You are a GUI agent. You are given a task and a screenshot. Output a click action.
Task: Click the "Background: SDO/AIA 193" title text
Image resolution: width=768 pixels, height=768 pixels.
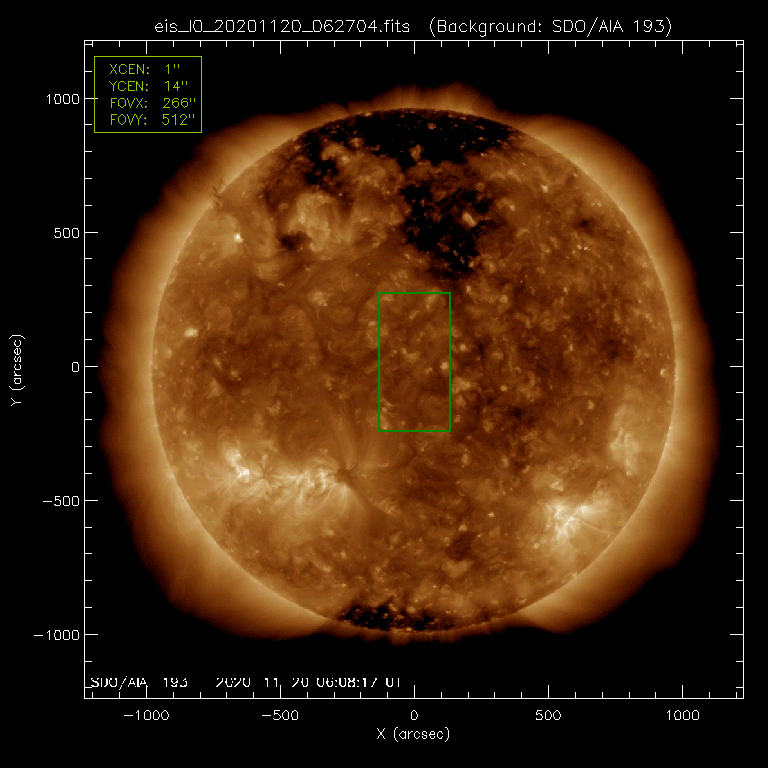pyautogui.click(x=550, y=25)
